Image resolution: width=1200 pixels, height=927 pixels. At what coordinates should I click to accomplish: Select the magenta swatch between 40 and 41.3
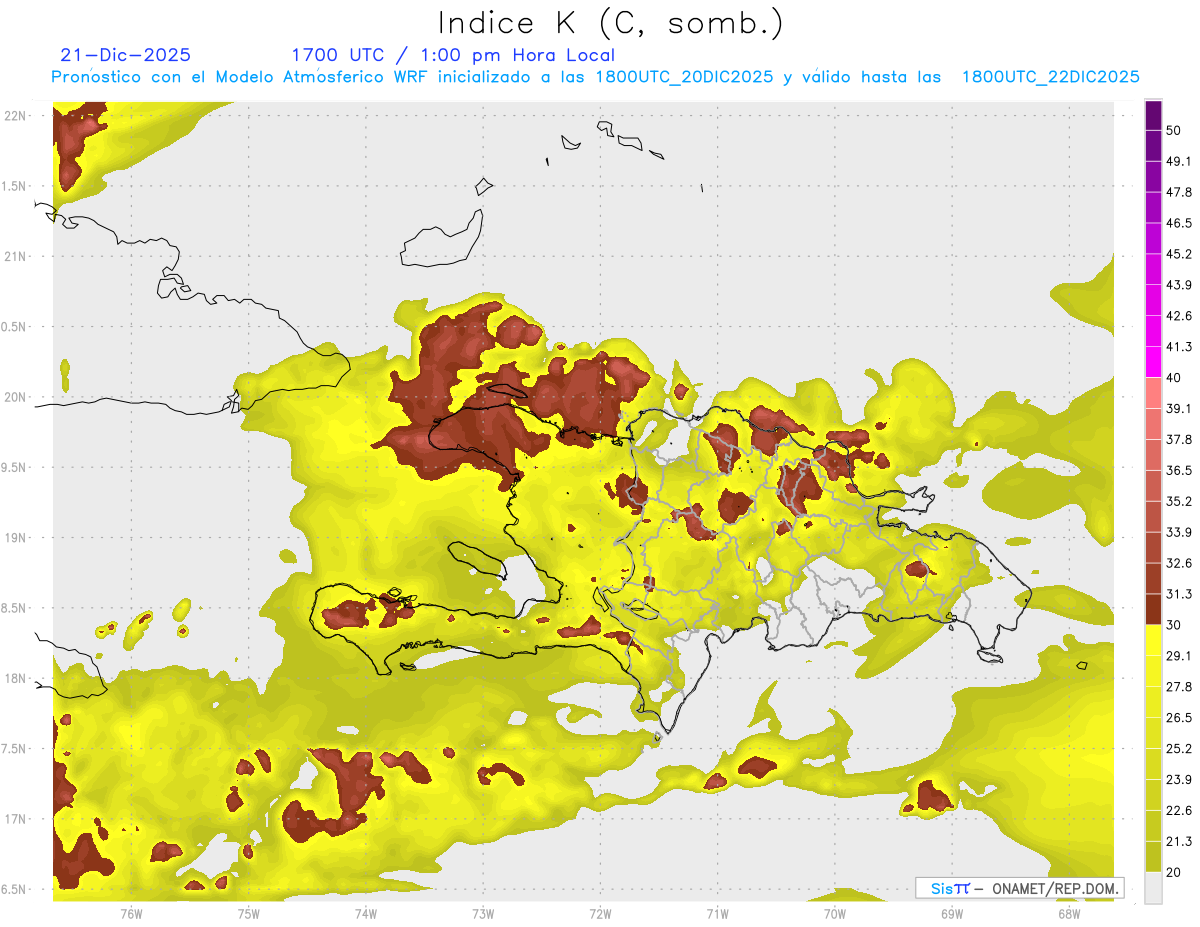pyautogui.click(x=1153, y=362)
